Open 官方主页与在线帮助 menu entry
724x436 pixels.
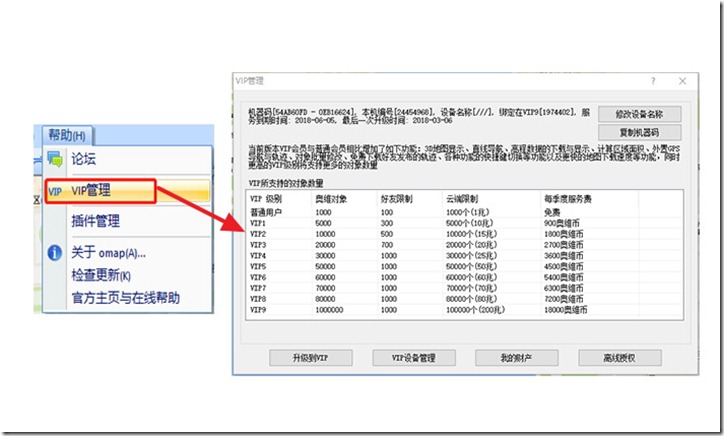tap(125, 297)
